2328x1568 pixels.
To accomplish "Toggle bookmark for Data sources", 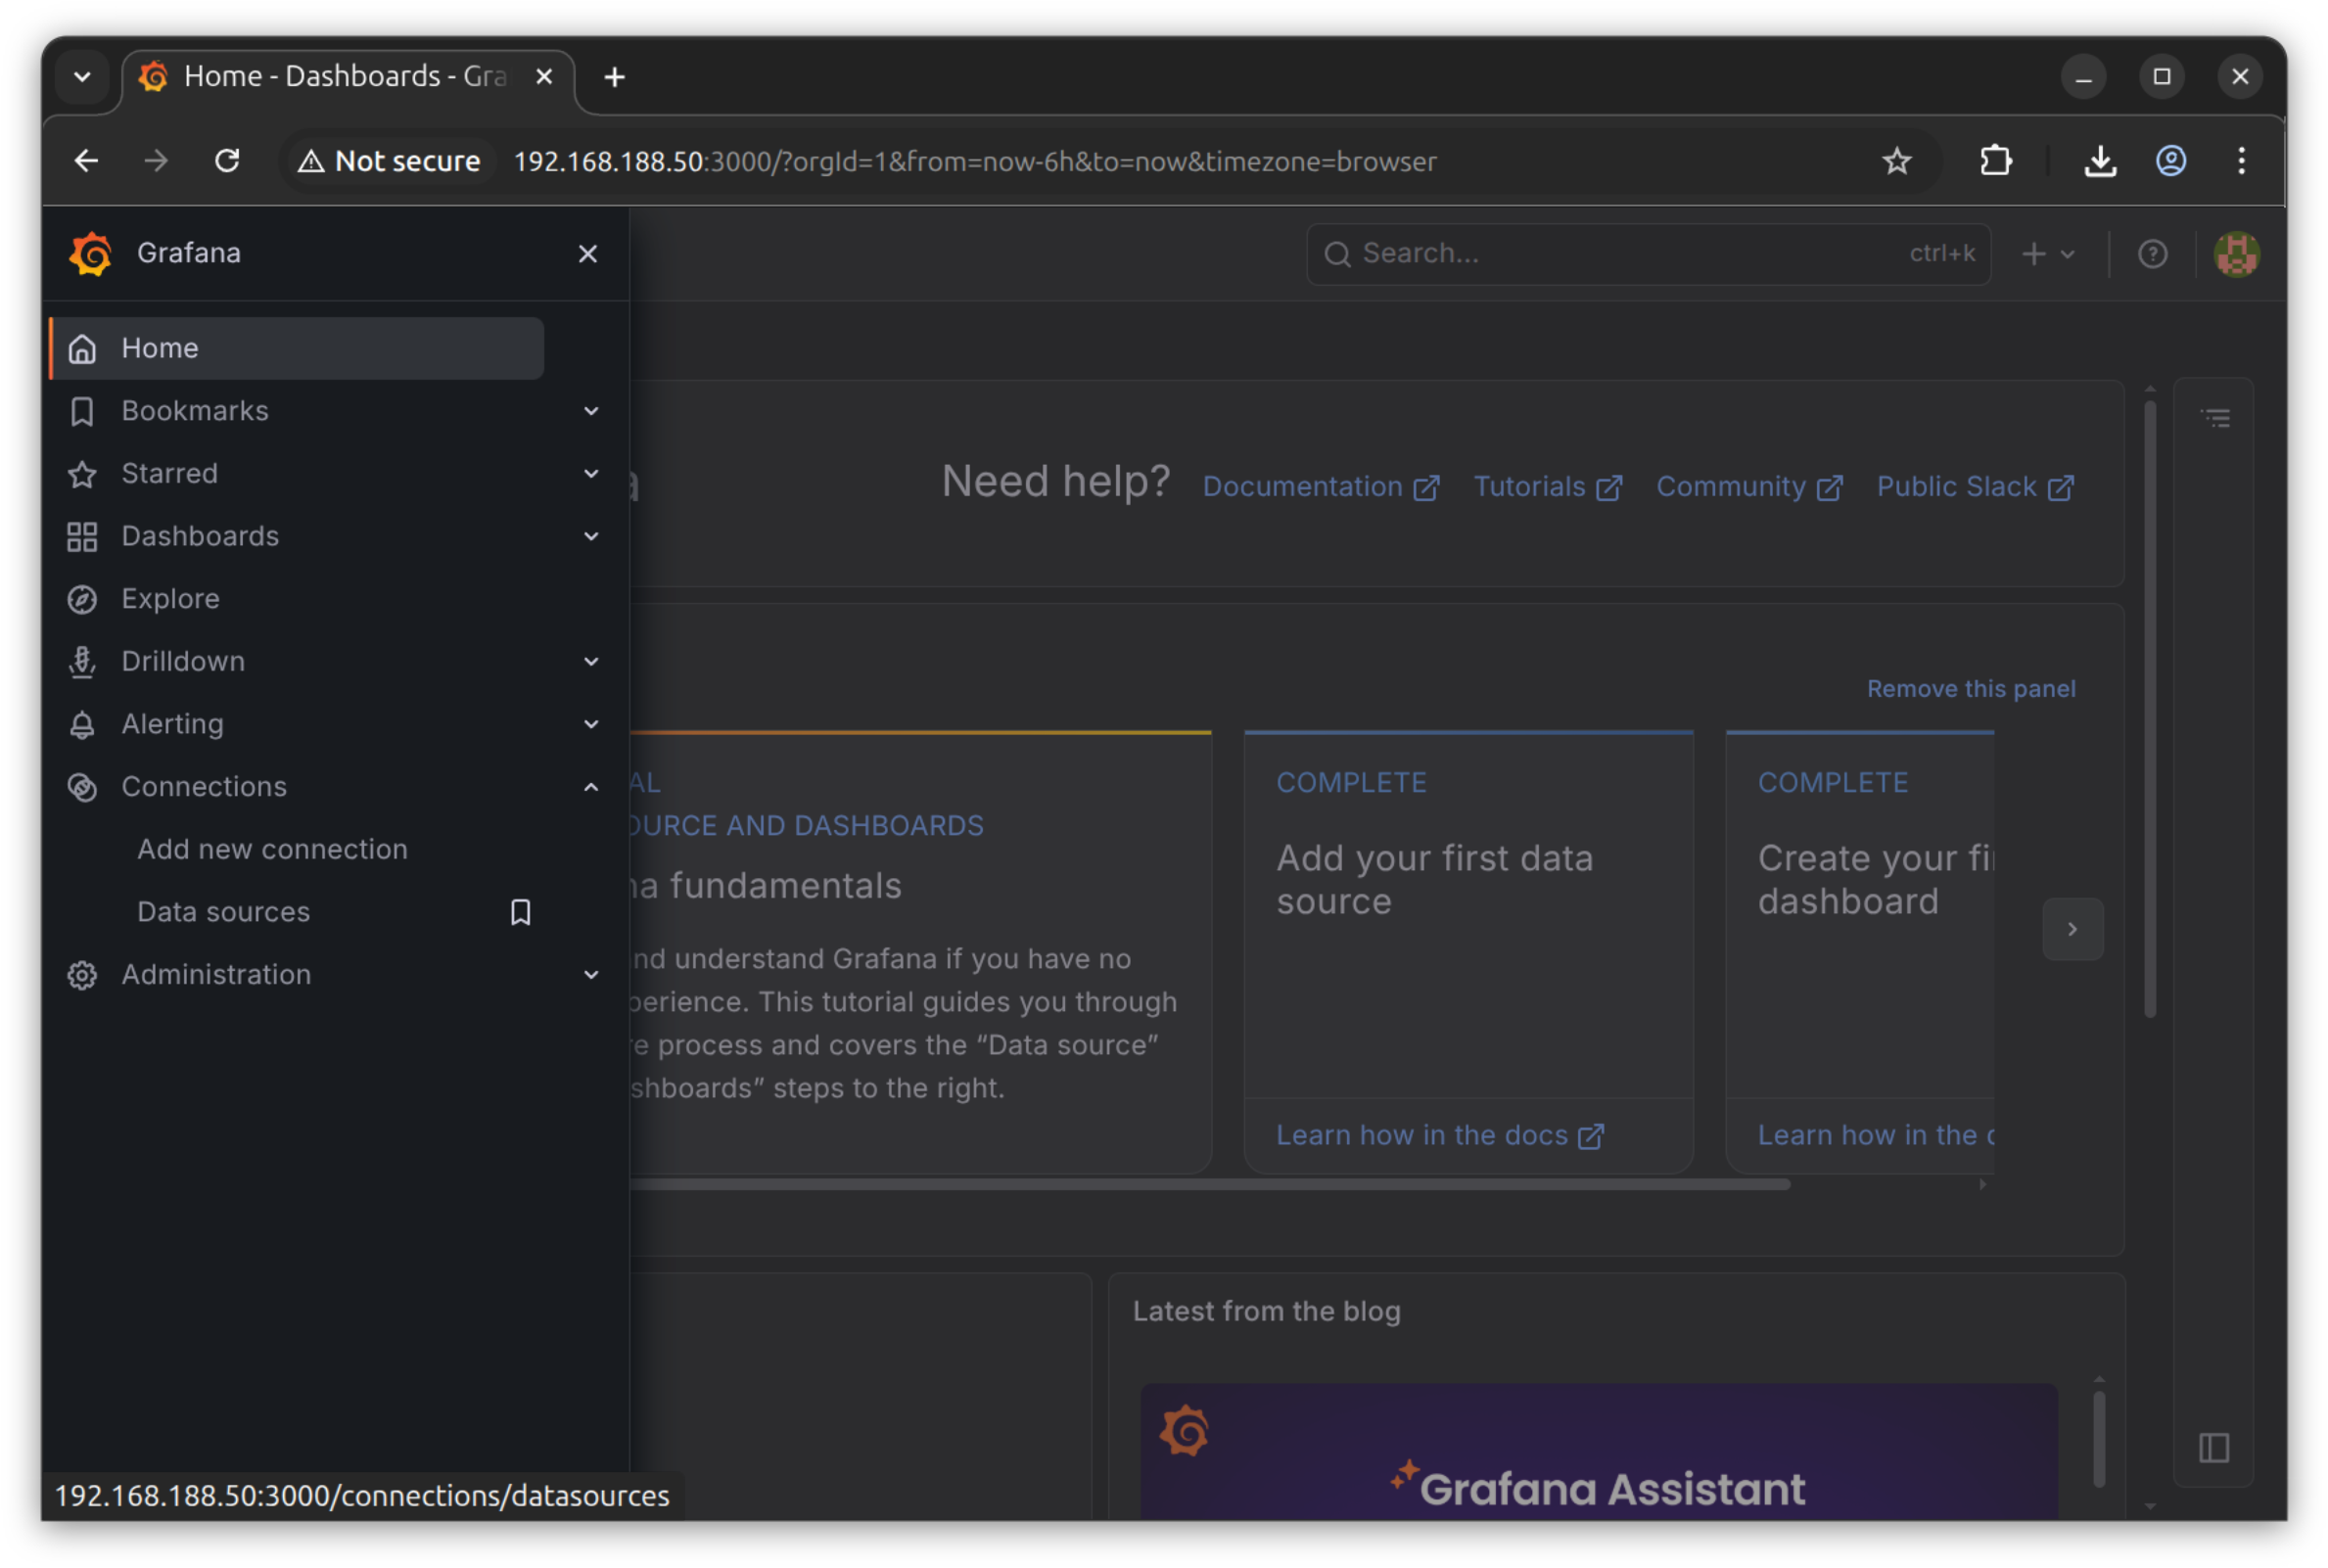I will point(521,912).
